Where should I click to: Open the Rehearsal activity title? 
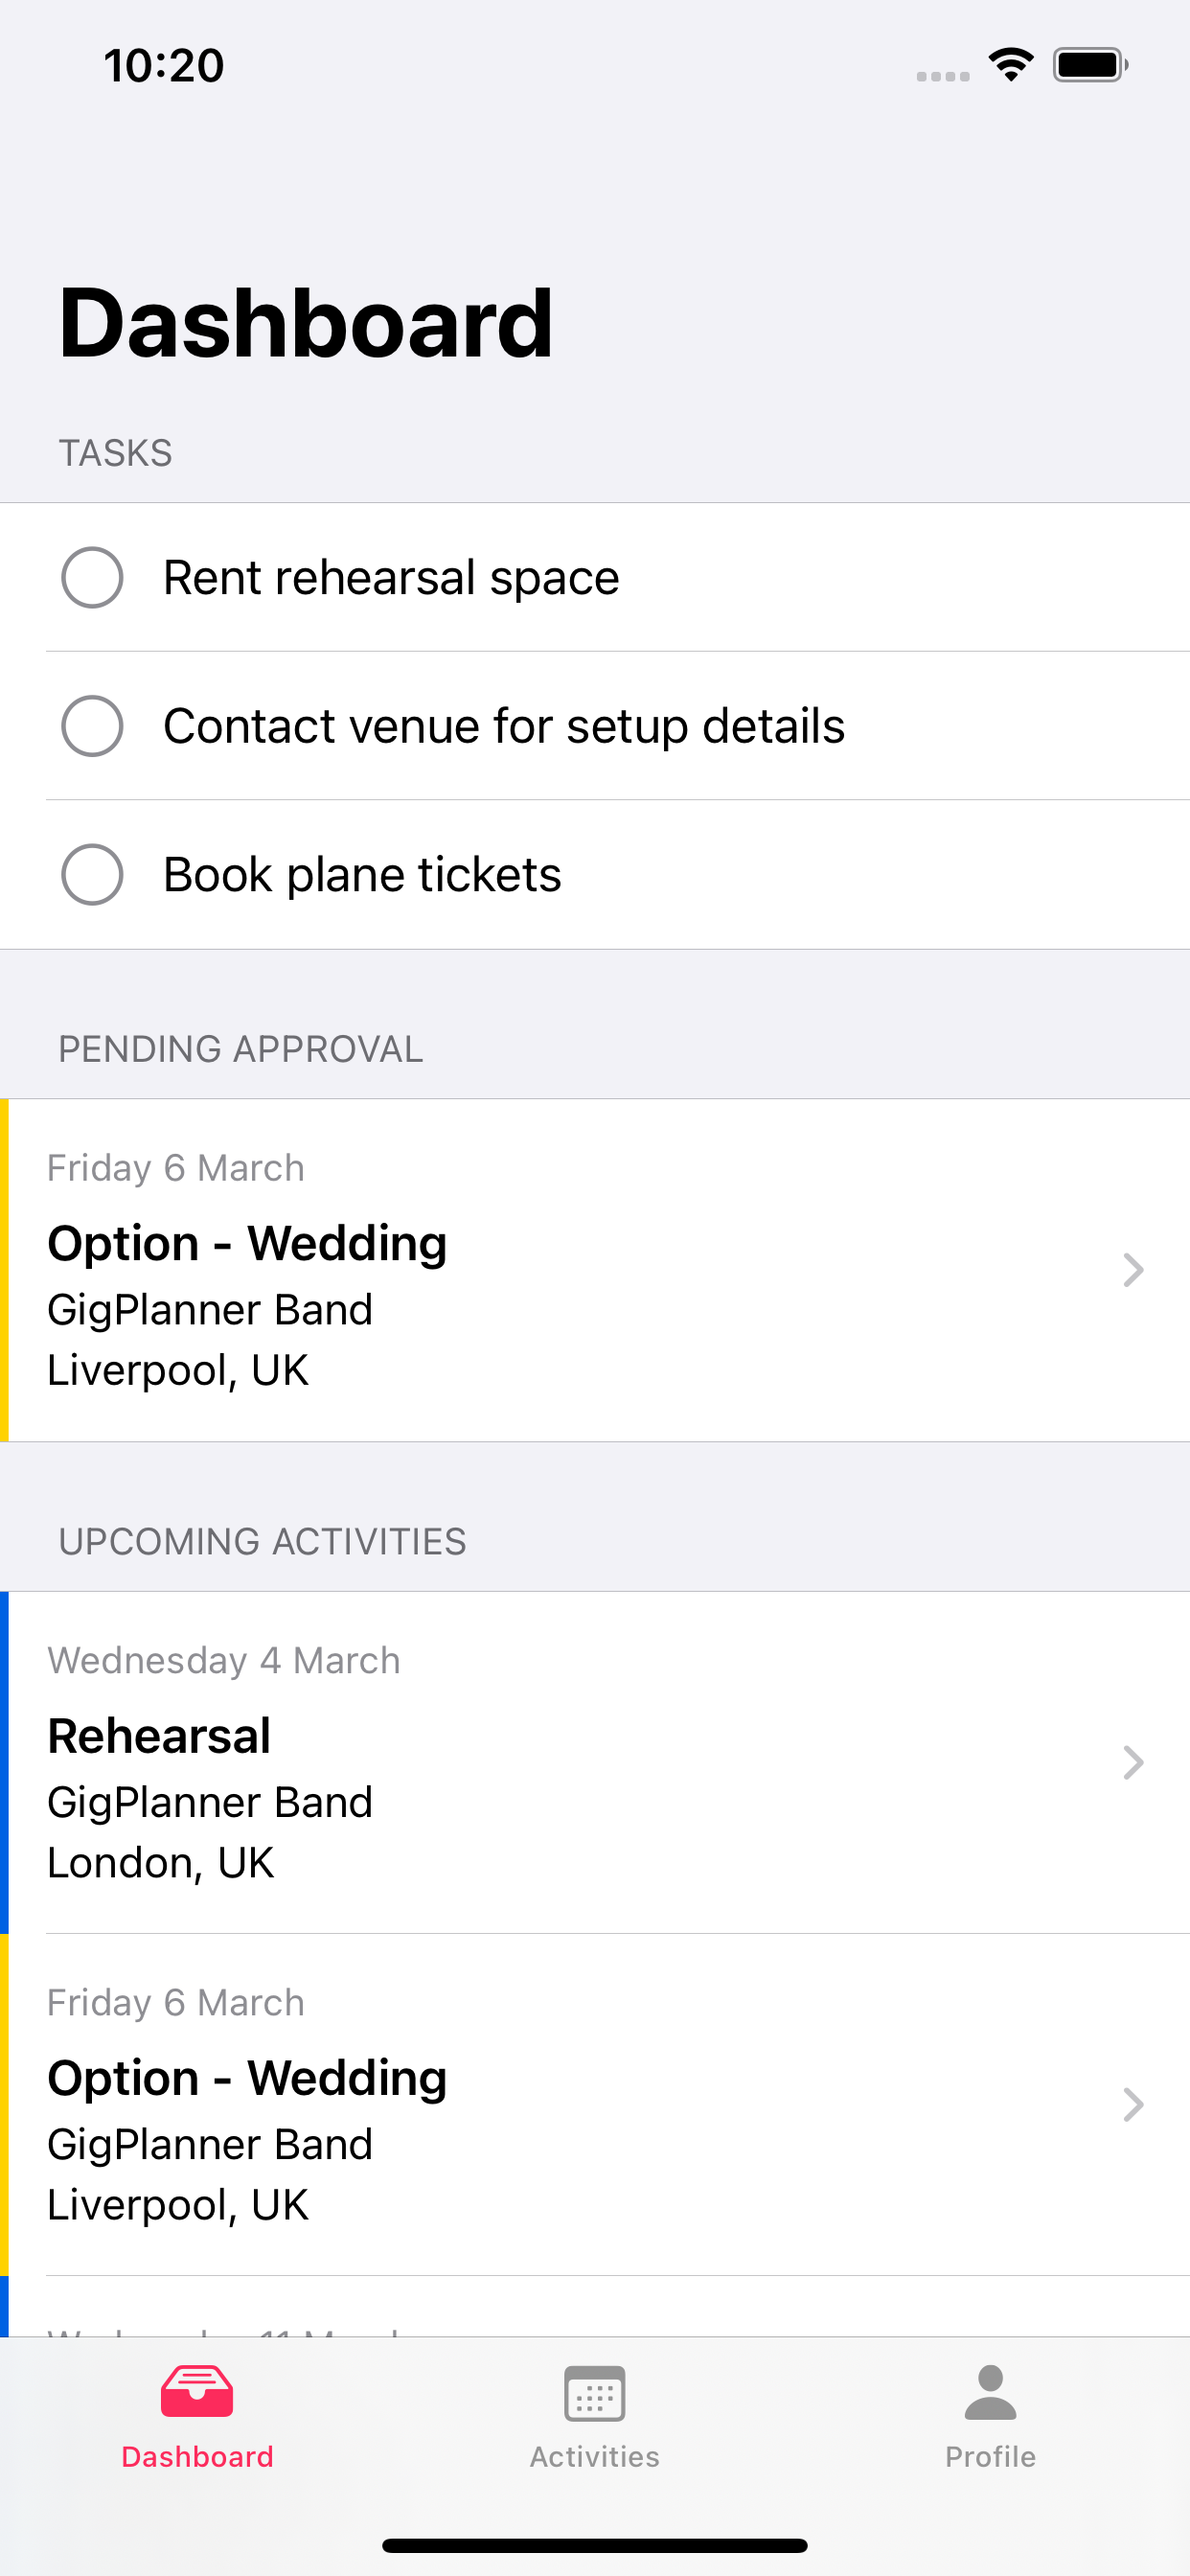[x=159, y=1736]
